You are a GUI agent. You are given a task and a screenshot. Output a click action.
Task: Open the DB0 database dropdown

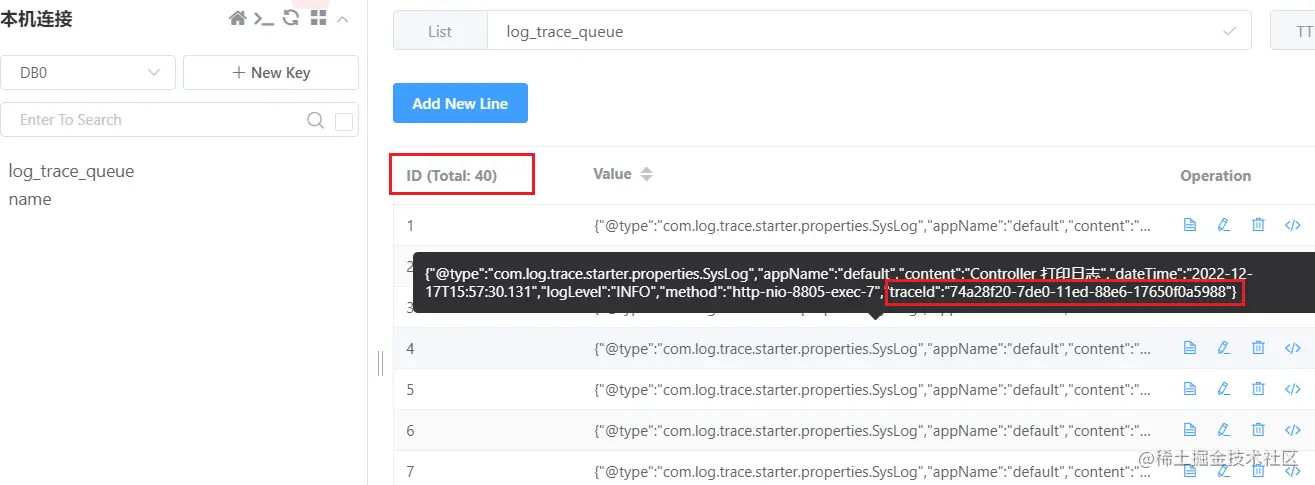pos(88,72)
